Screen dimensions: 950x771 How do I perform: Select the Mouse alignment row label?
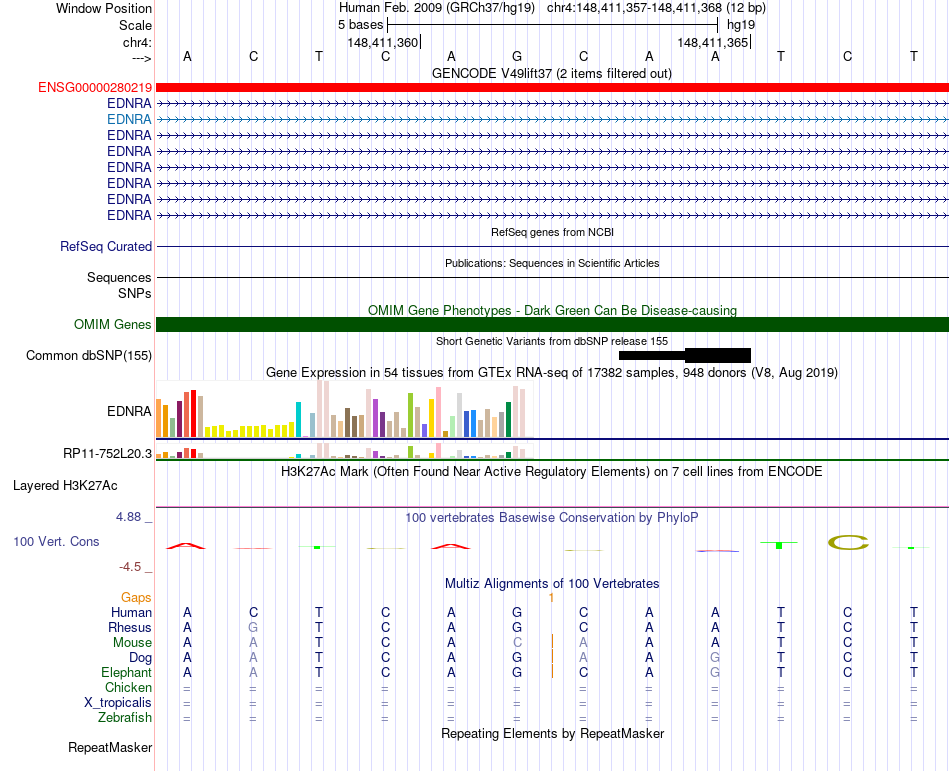point(132,643)
